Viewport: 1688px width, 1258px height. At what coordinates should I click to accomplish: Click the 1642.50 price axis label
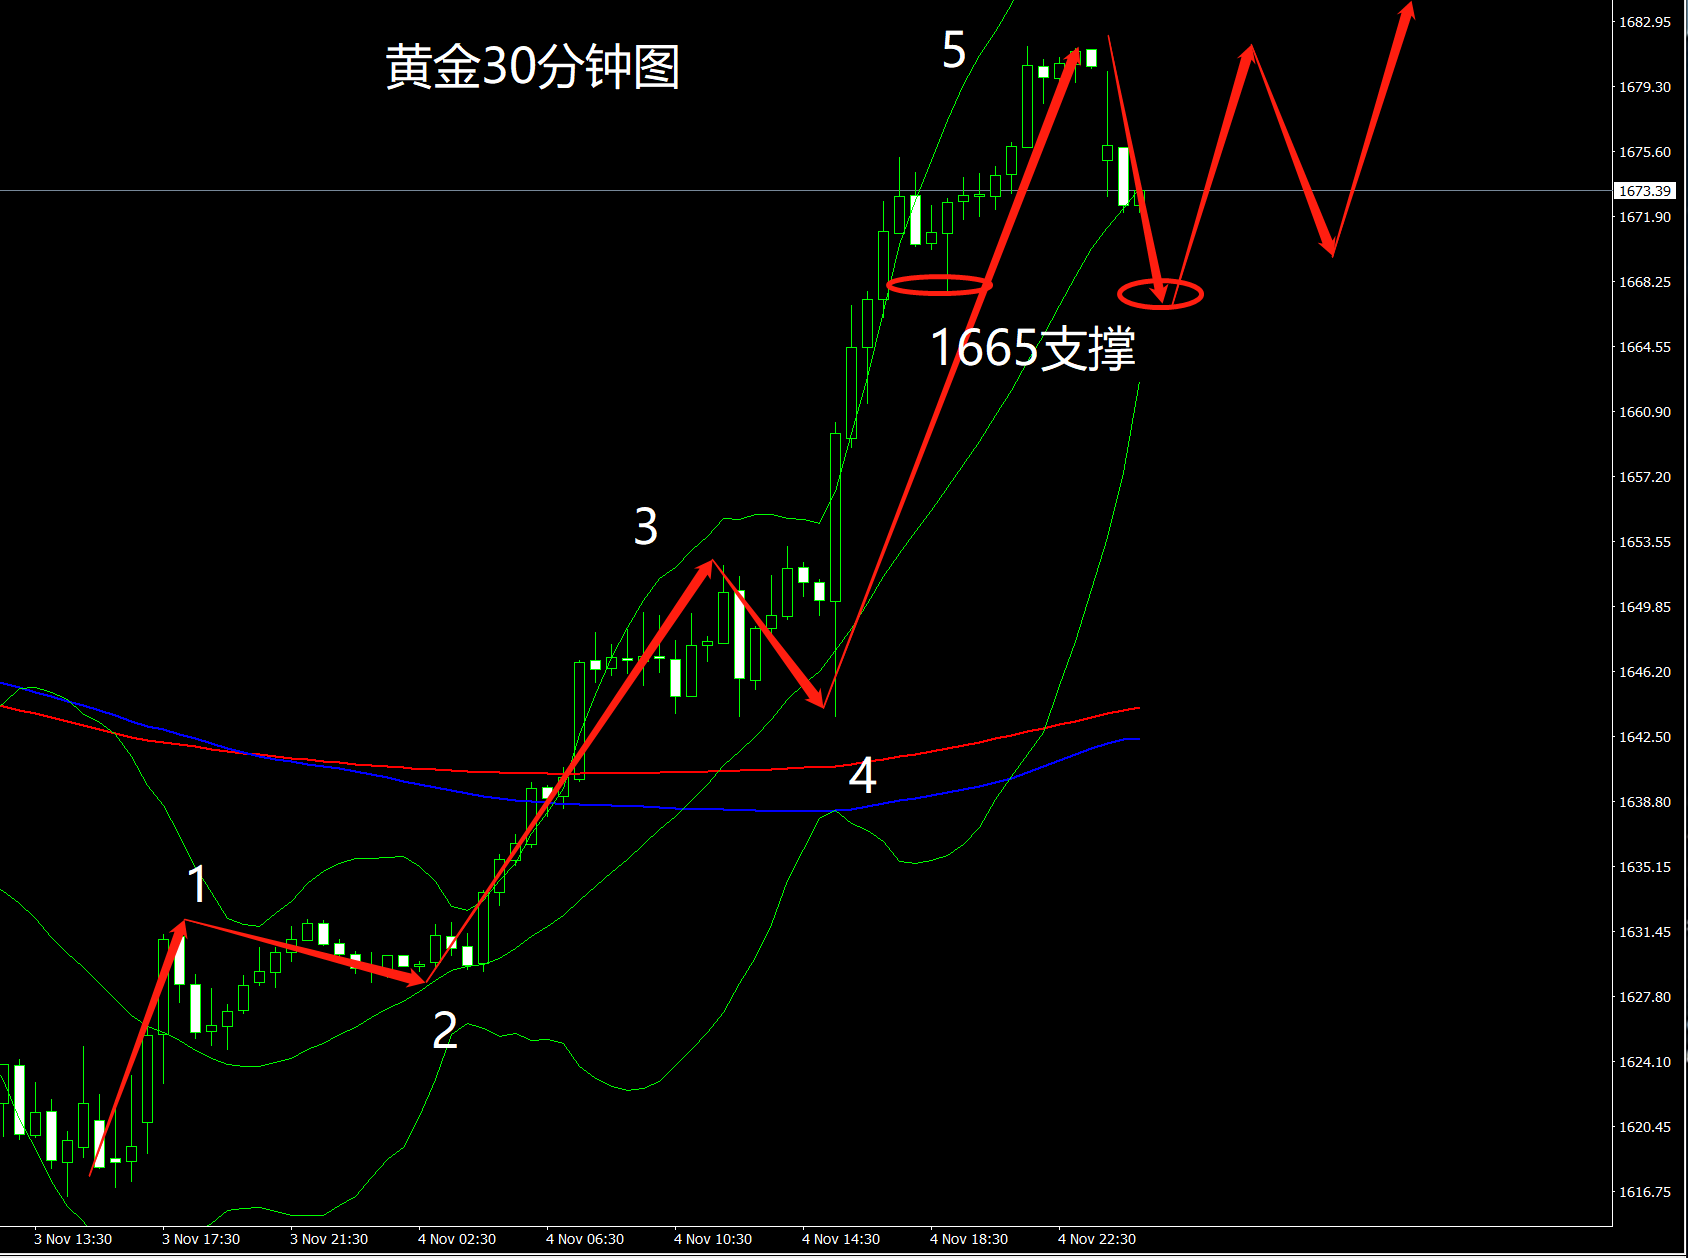(x=1645, y=737)
